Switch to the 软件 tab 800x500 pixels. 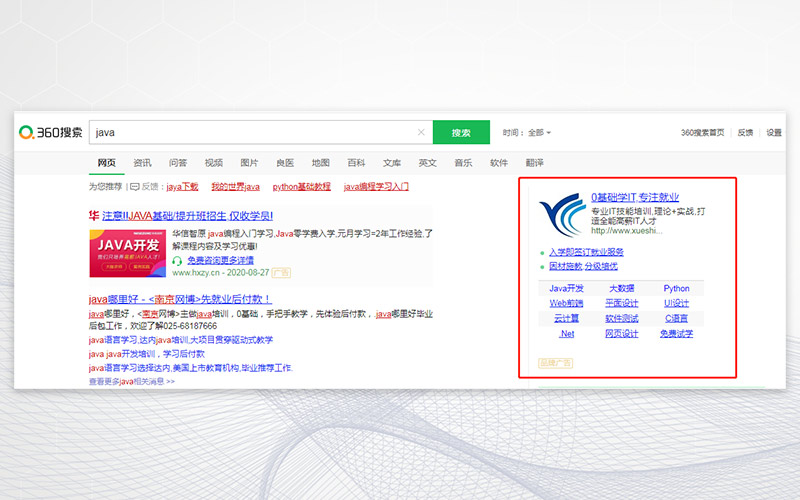[x=499, y=163]
